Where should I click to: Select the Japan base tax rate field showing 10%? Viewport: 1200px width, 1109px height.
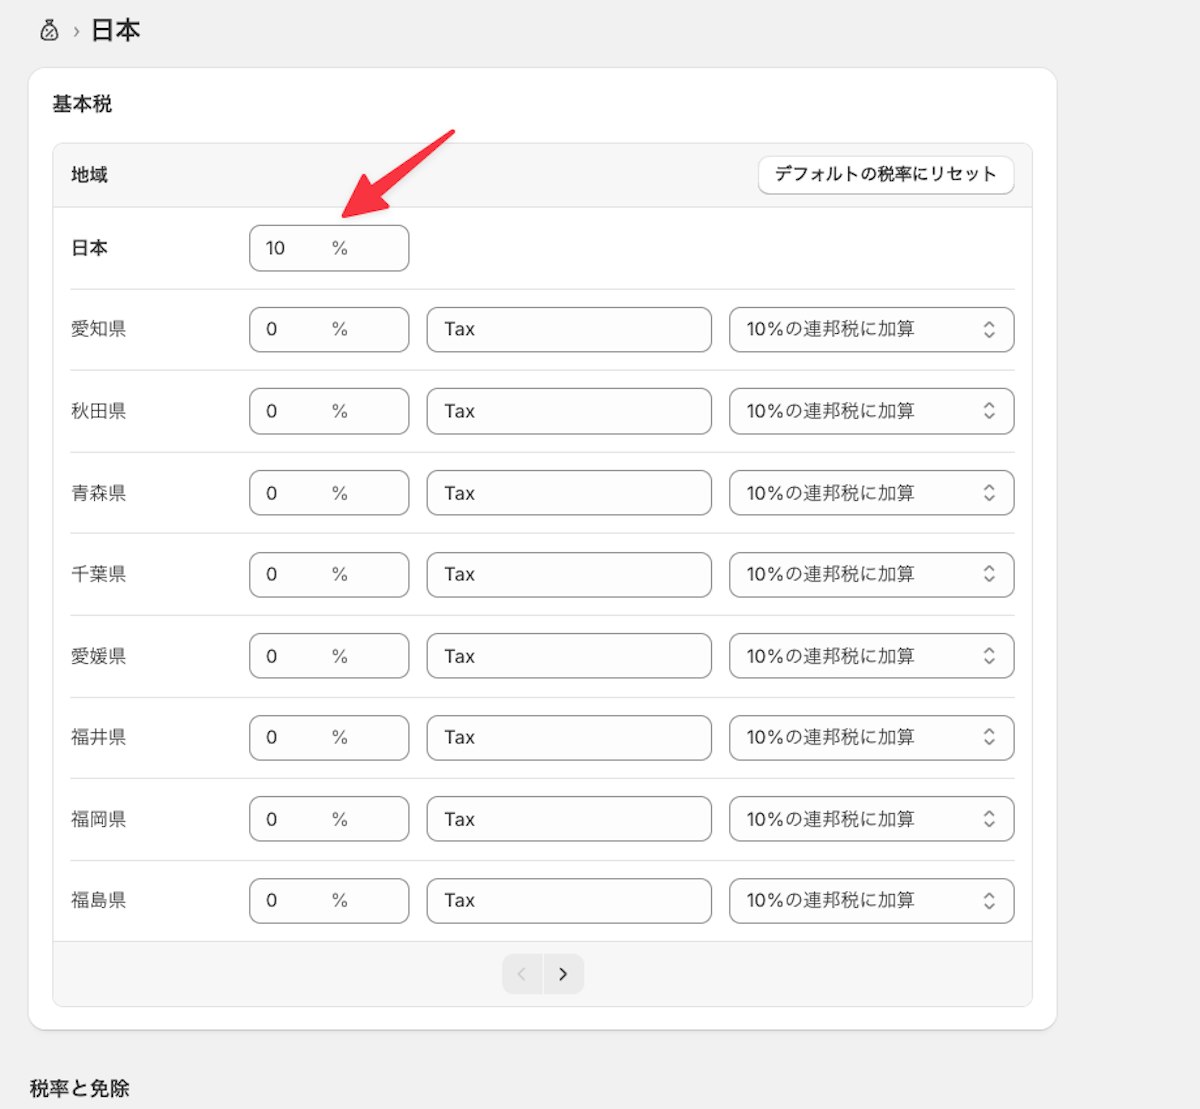pos(328,248)
